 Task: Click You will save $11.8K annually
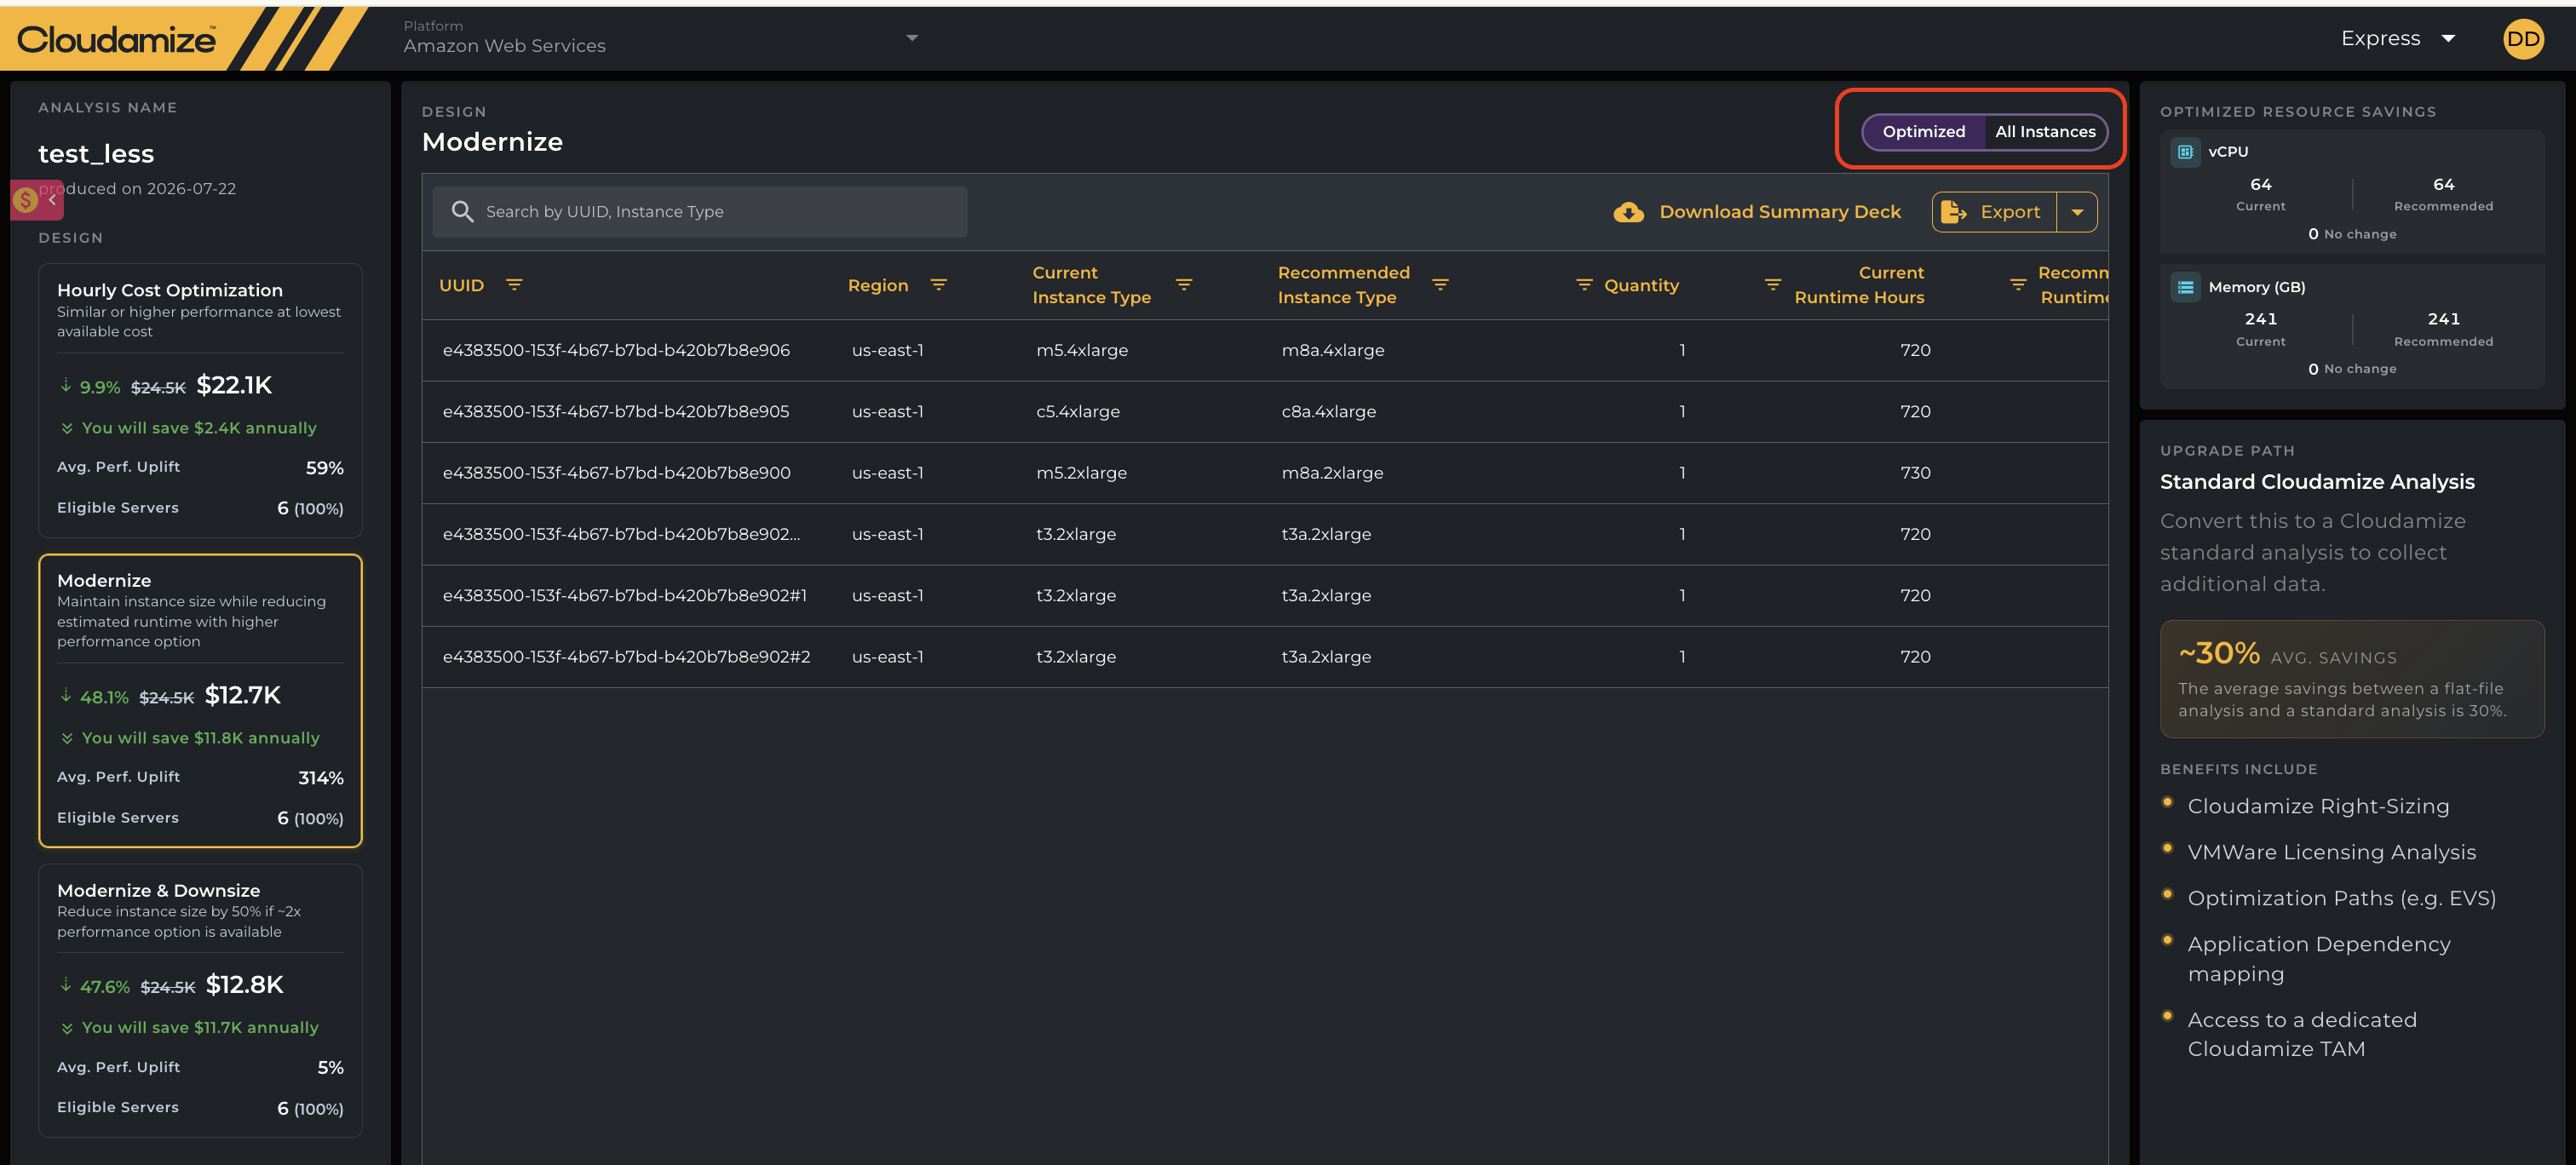pos(200,738)
